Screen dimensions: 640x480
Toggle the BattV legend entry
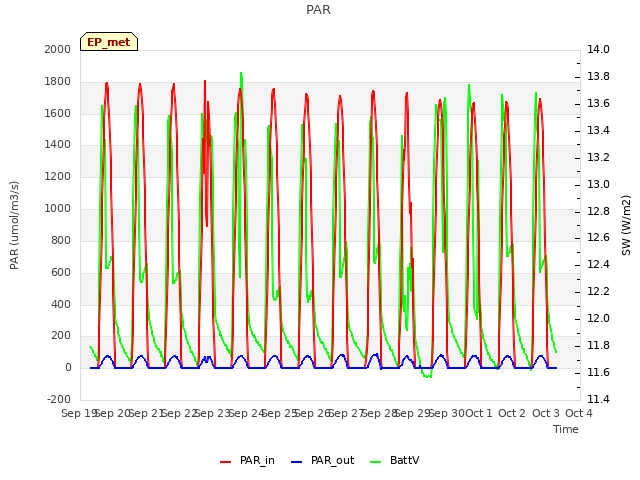(394, 460)
